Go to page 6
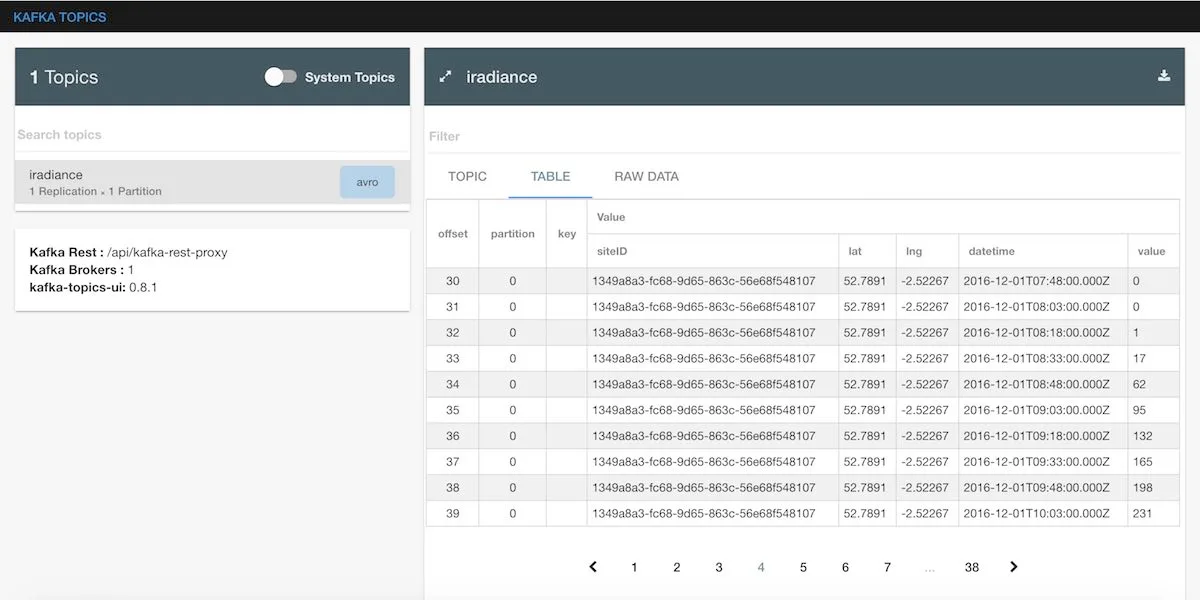1200x600 pixels. click(845, 567)
